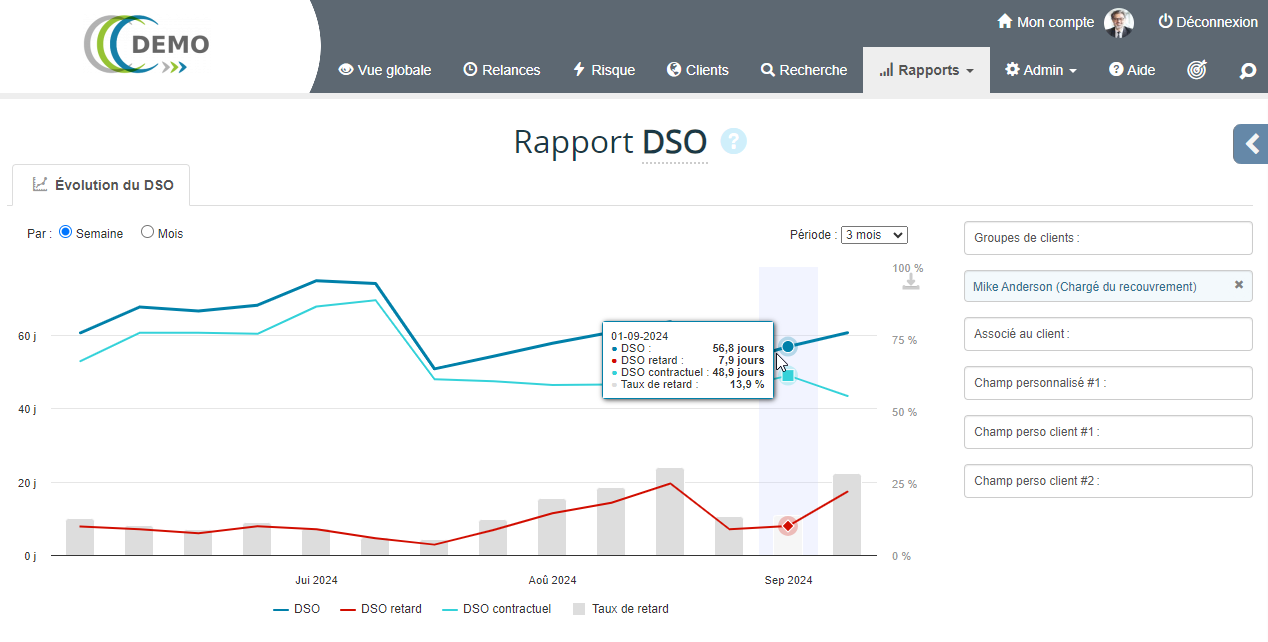Screen dimensions: 1268x642
Task: Click the Groupes de clients filter field
Action: click(1108, 238)
